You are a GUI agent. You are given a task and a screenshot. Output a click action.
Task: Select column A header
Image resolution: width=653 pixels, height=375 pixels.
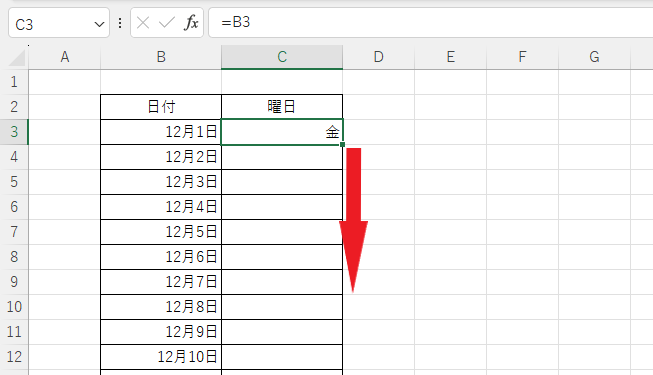[x=65, y=57]
